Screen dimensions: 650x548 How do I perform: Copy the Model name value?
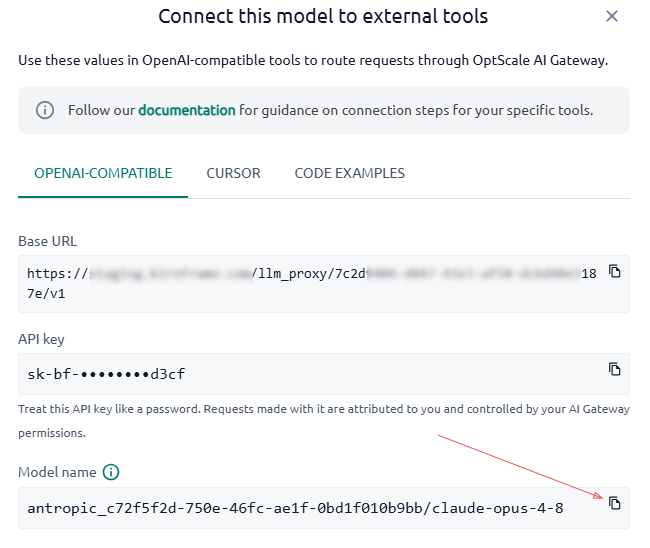tap(614, 503)
